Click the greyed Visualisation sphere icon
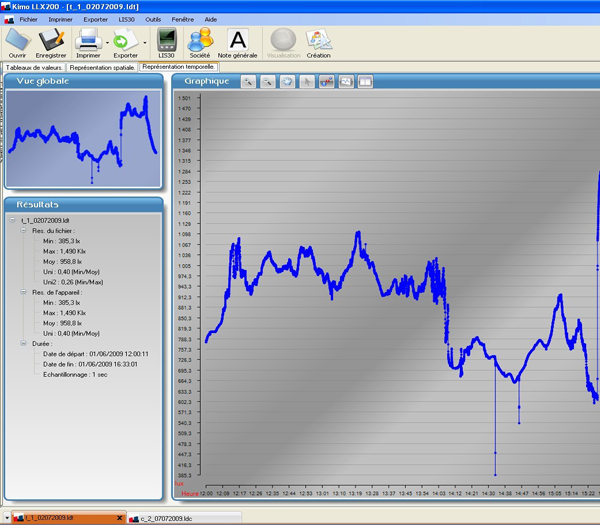 pyautogui.click(x=284, y=39)
